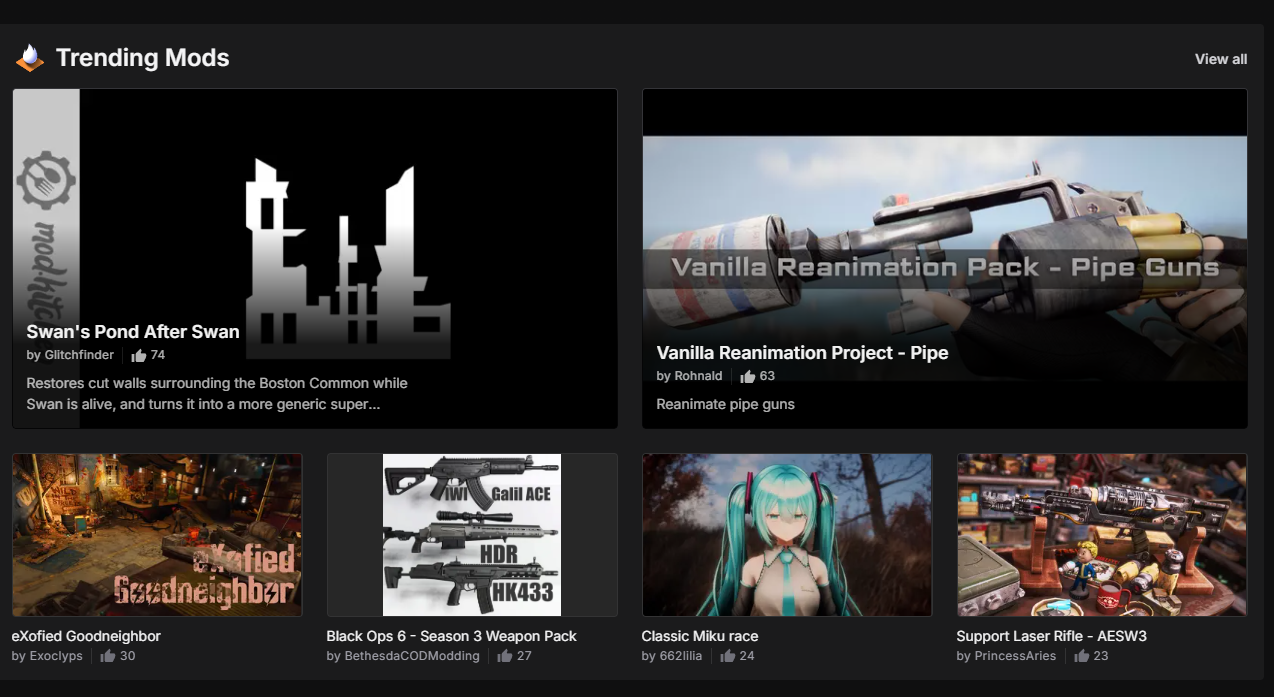Click thumbs-up icon on Classic Miku race

(x=728, y=656)
